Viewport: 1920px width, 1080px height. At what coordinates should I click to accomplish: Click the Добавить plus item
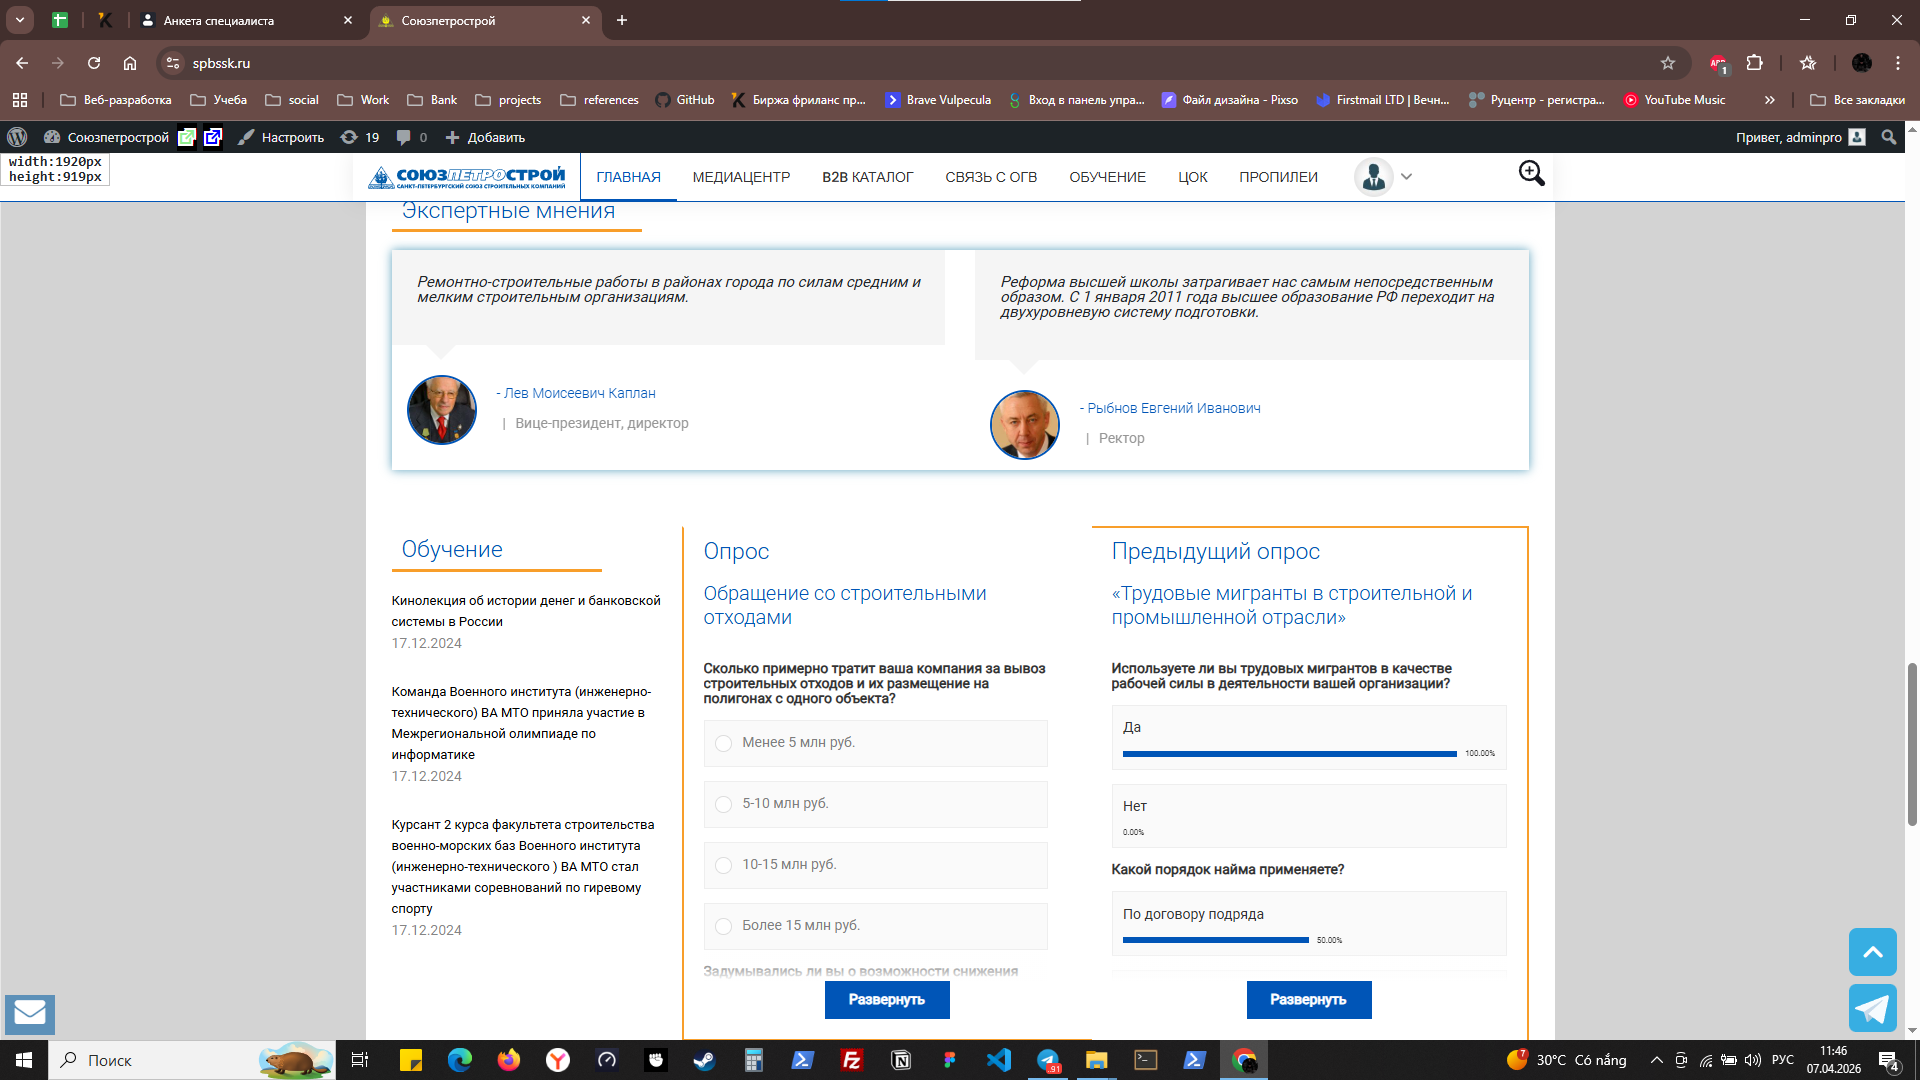coord(485,137)
